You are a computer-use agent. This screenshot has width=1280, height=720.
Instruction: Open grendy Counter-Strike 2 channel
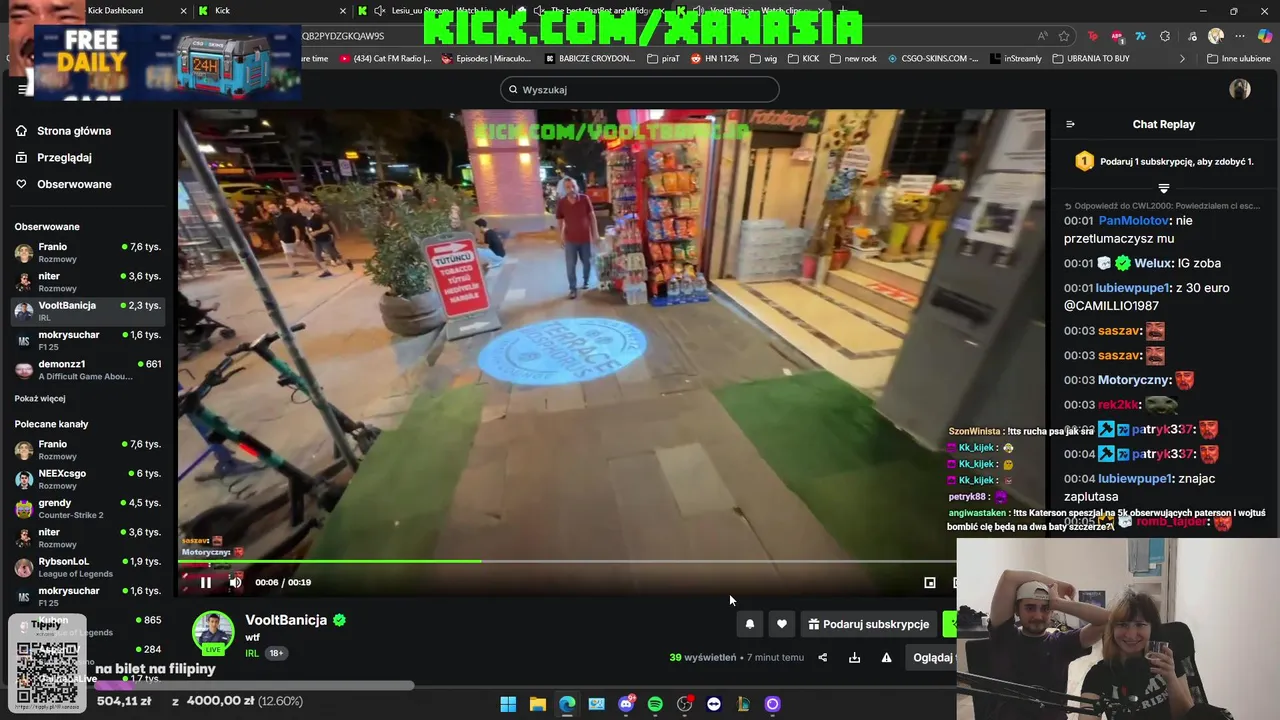[87, 508]
